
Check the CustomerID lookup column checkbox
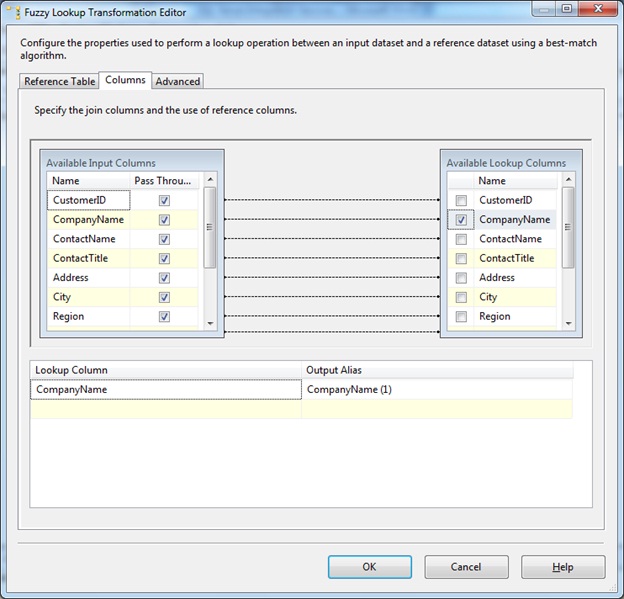tap(461, 200)
